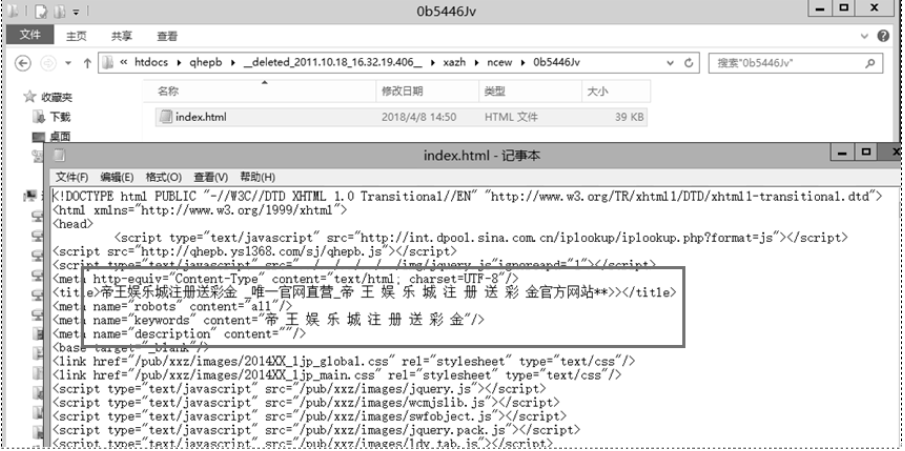Open quick access toolbar customize dropdown
The image size is (905, 451).
point(76,11)
